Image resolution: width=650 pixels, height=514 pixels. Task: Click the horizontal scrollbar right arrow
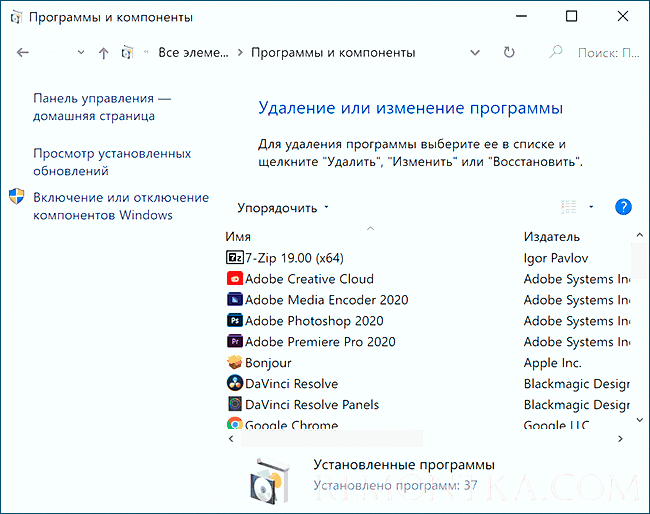(620, 439)
